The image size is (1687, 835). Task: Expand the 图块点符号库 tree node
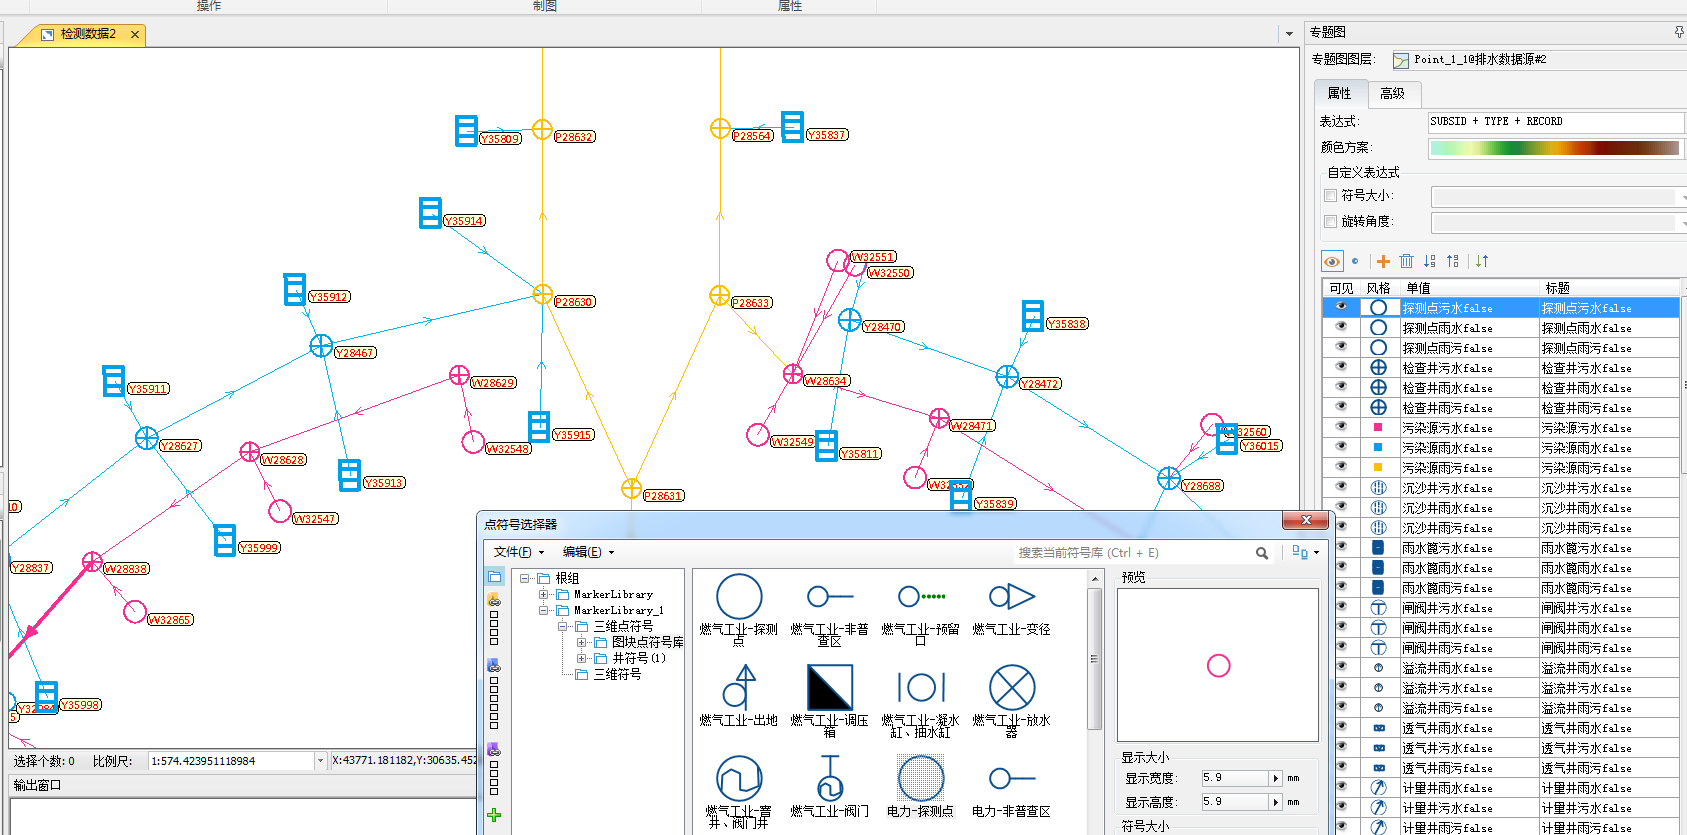581,642
